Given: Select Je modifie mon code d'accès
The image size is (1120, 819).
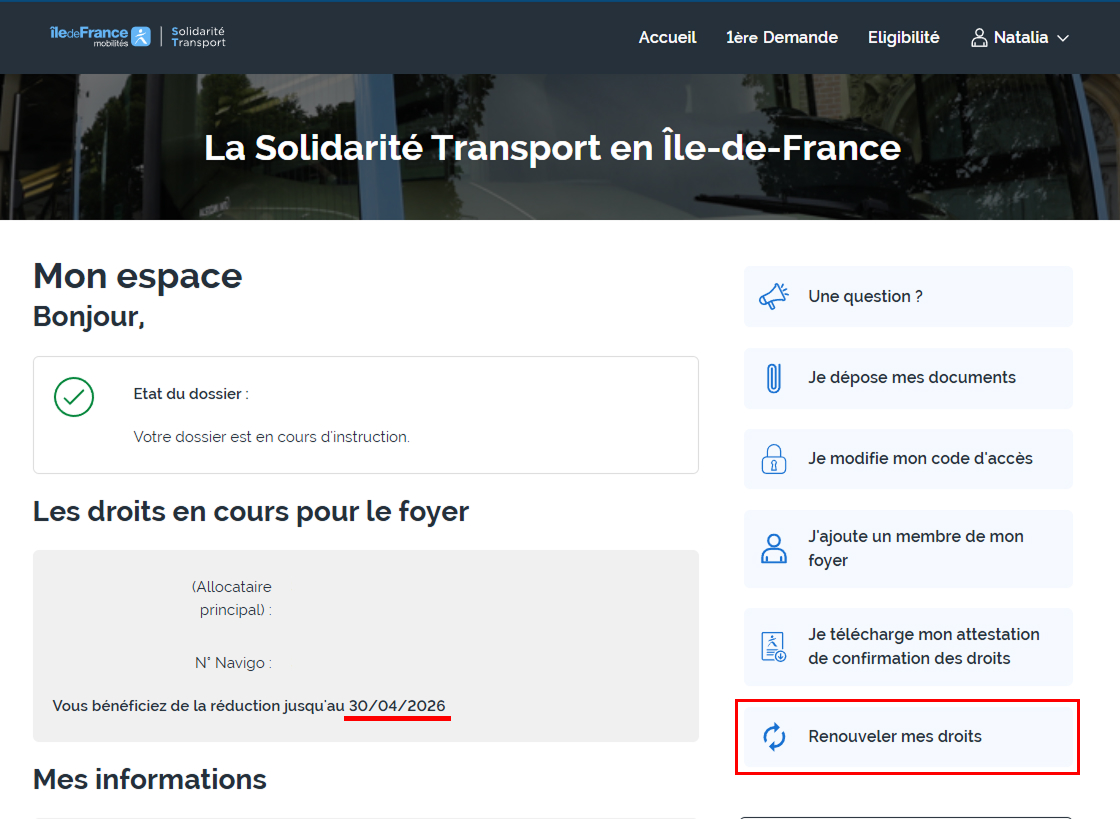Looking at the screenshot, I should coord(920,458).
